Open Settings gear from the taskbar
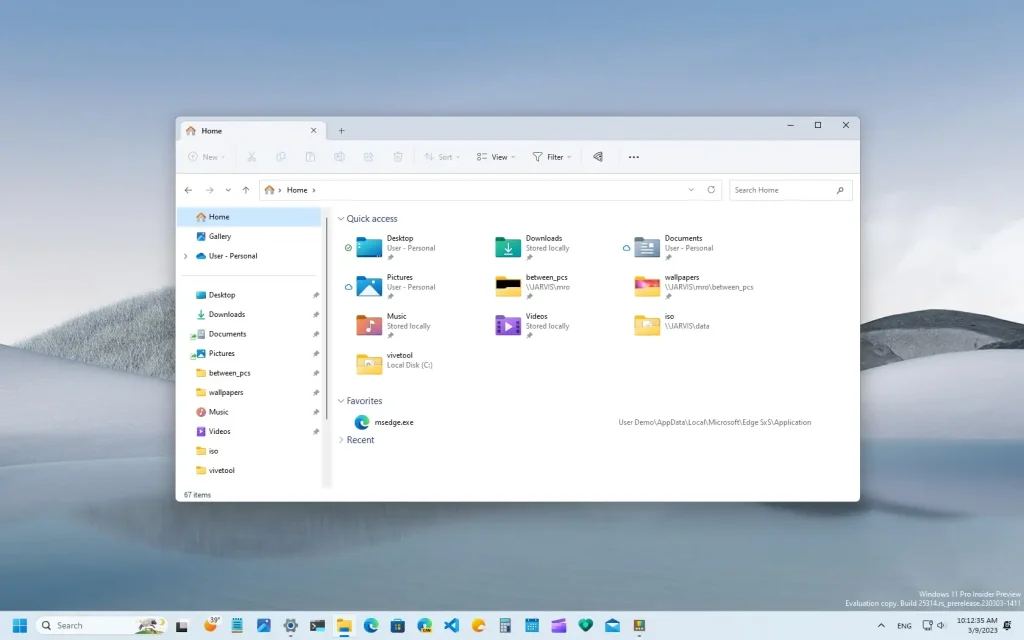 pos(291,626)
